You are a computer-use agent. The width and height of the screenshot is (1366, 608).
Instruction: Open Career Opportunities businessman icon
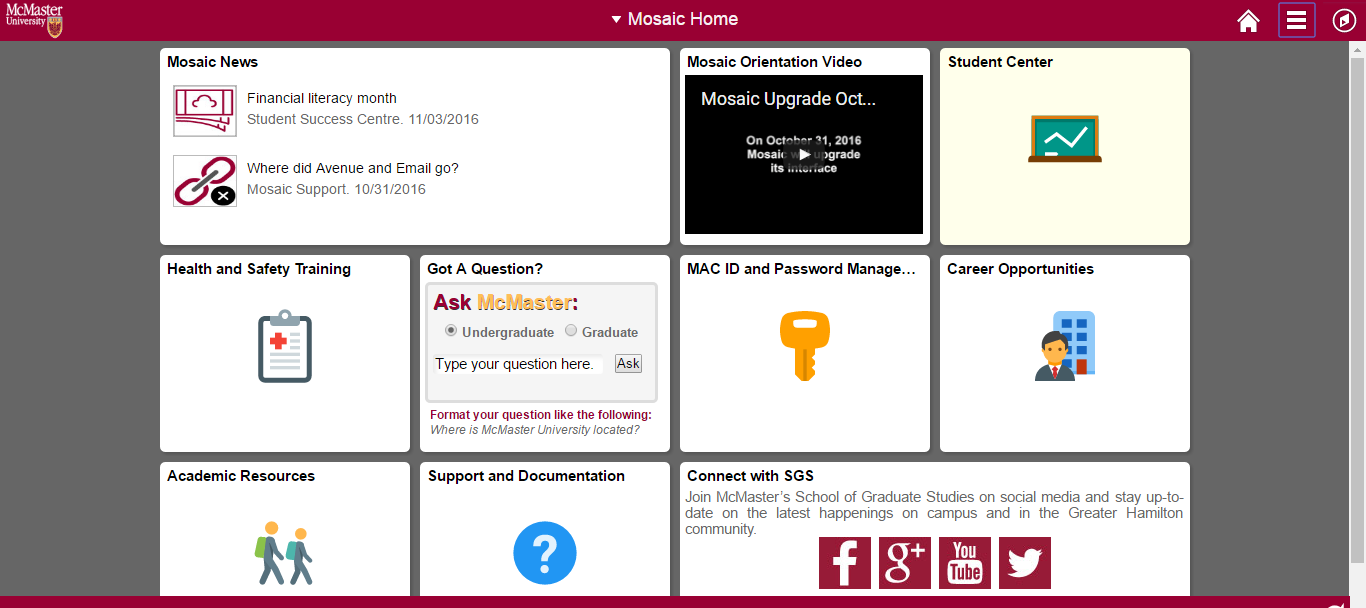click(1064, 346)
